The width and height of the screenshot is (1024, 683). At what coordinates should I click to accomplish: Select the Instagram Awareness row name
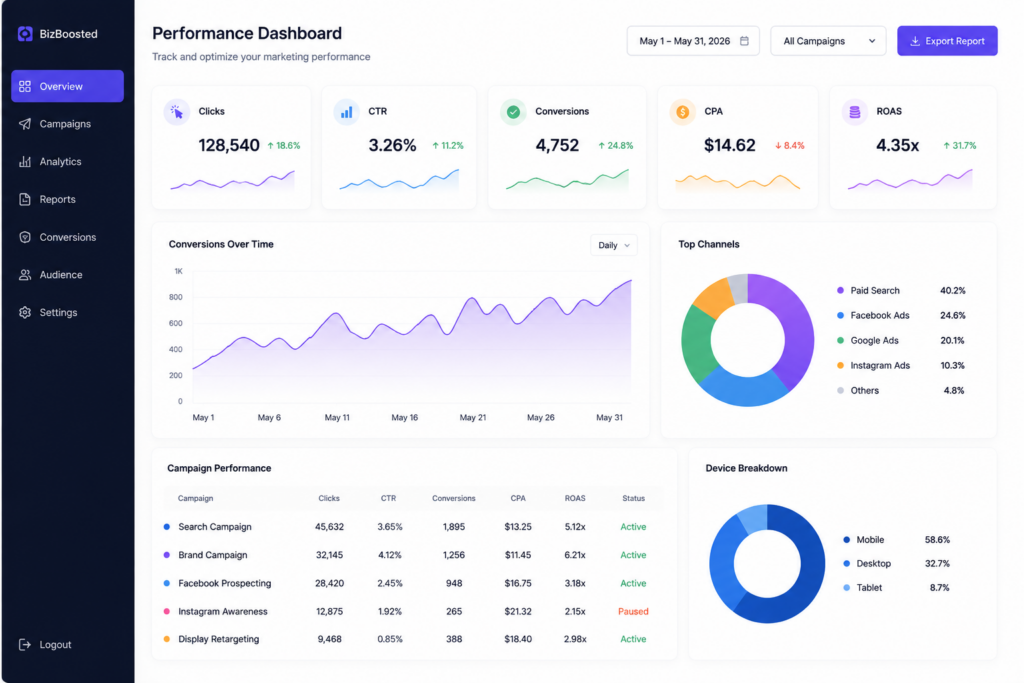tap(223, 612)
